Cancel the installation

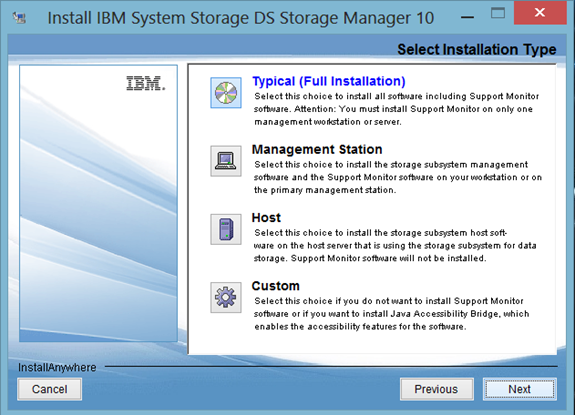pos(50,389)
